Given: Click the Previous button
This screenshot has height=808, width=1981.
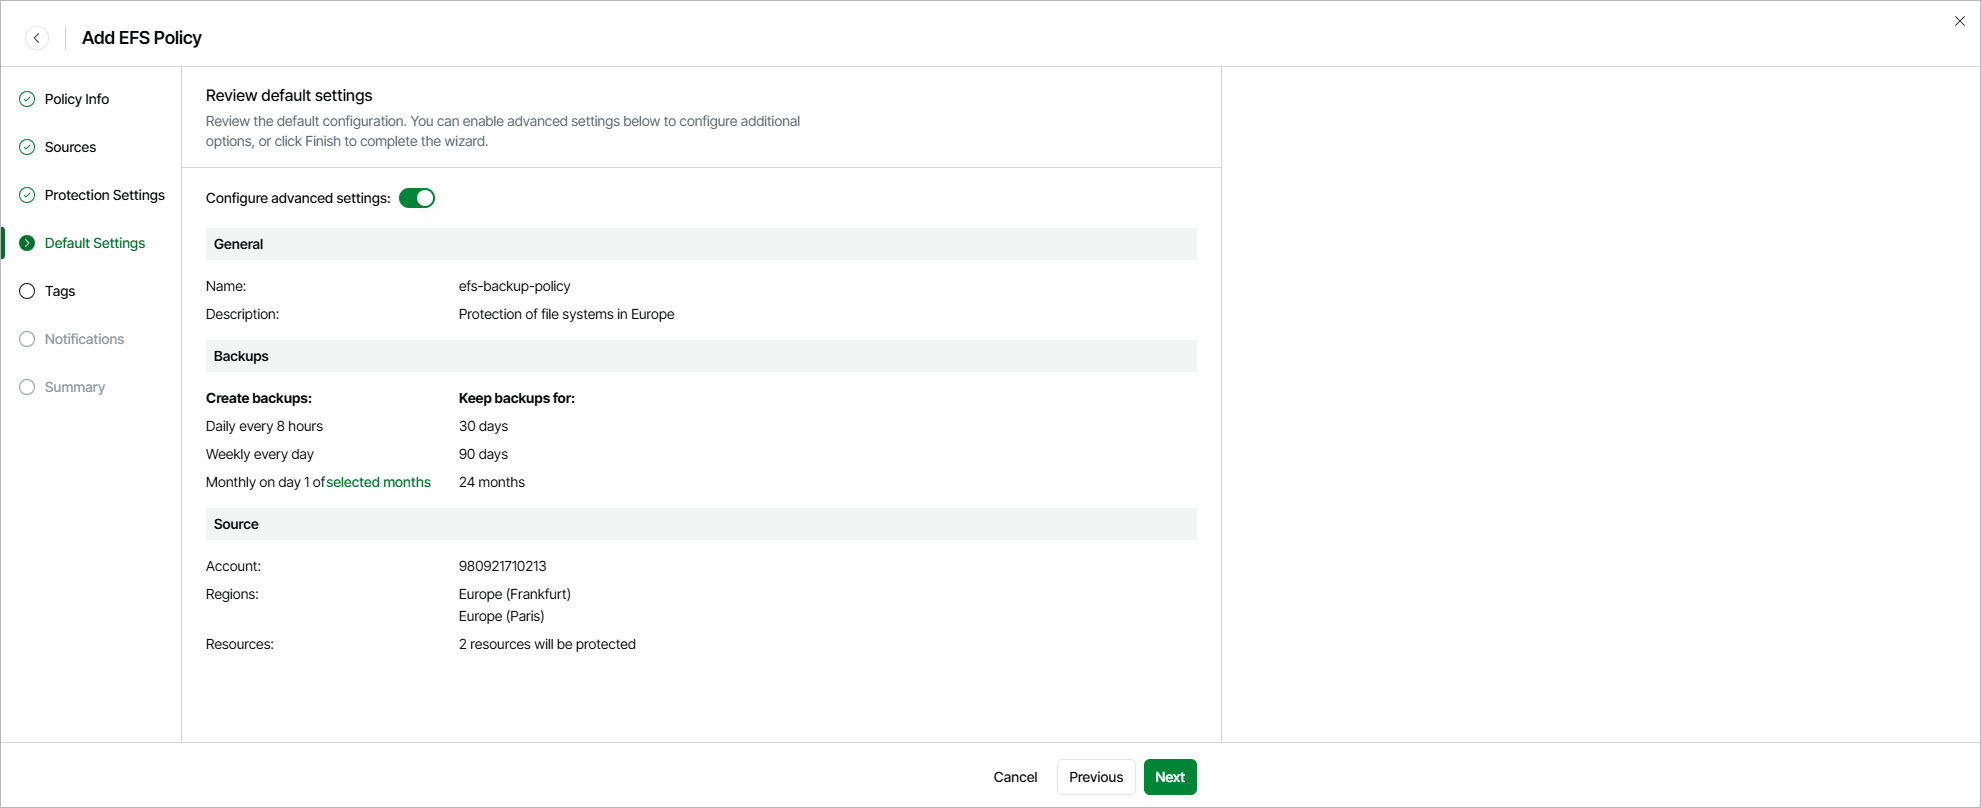Looking at the screenshot, I should [x=1095, y=777].
